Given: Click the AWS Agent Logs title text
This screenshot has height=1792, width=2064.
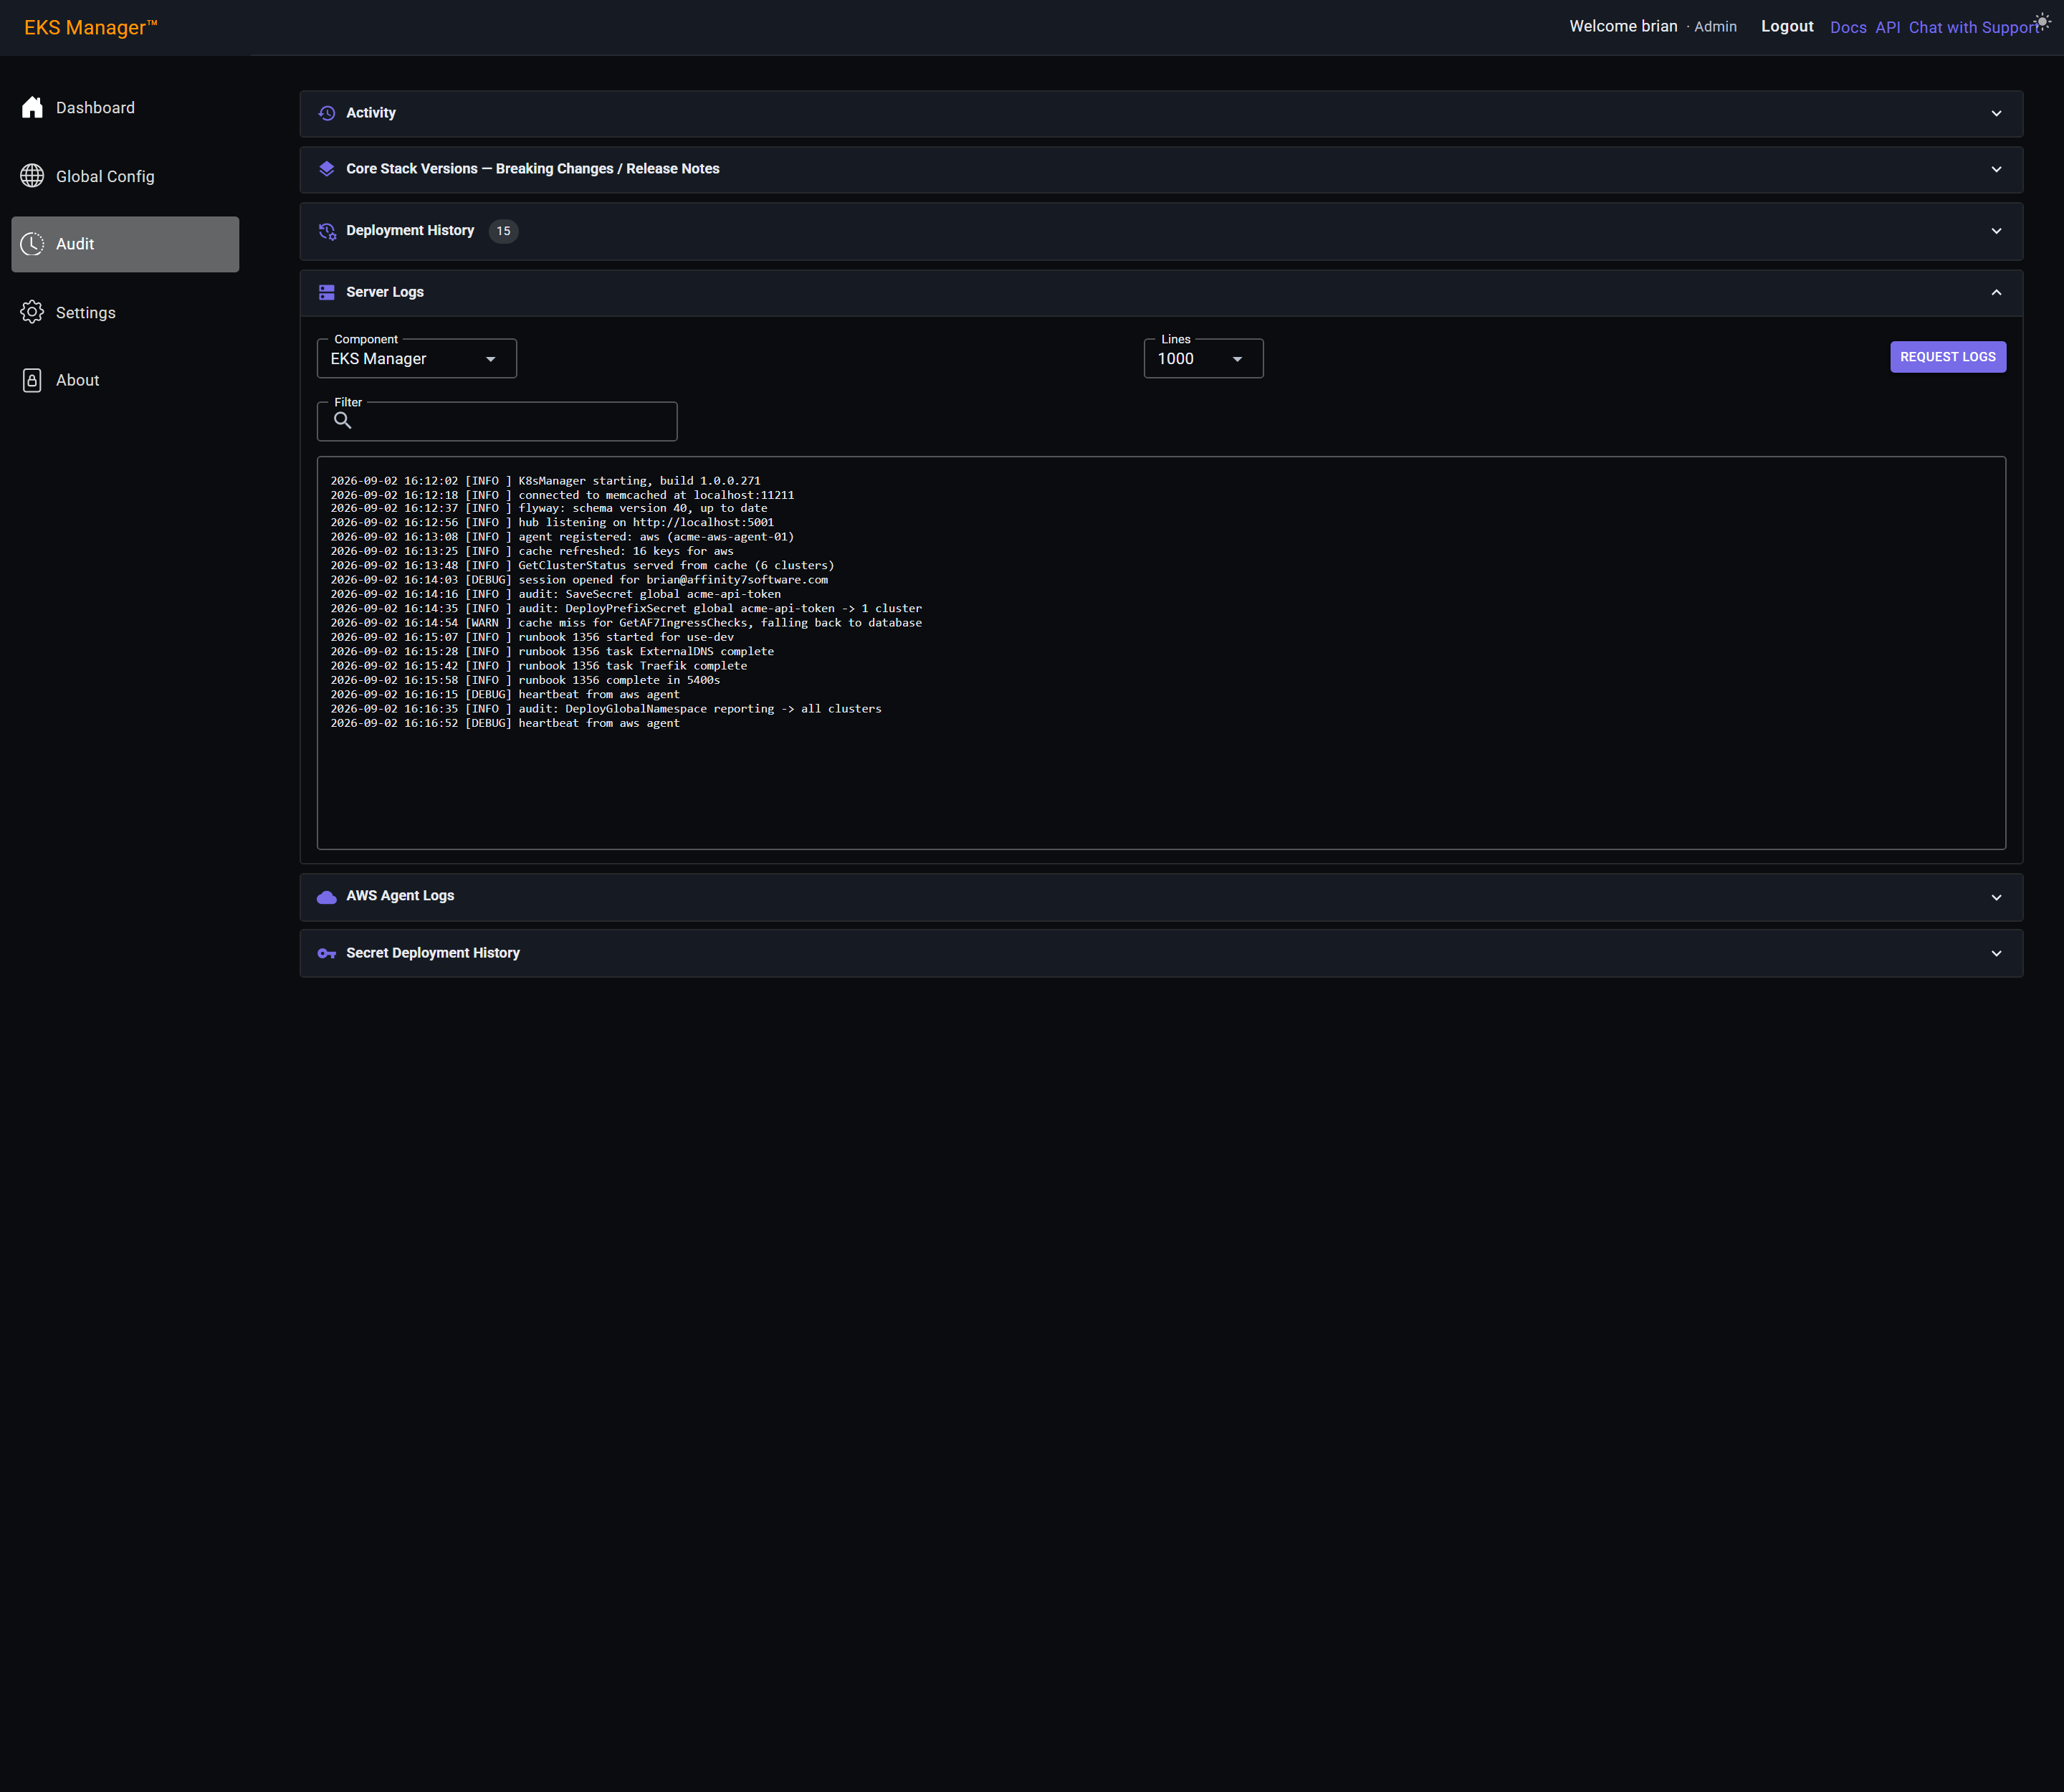Looking at the screenshot, I should (400, 896).
